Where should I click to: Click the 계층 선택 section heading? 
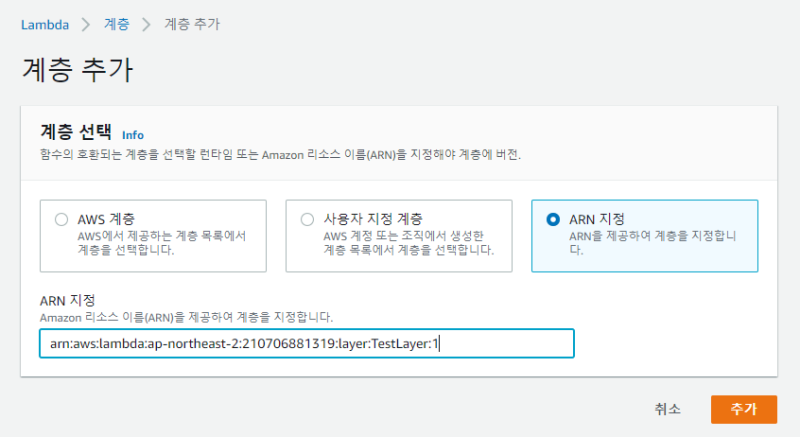click(76, 132)
